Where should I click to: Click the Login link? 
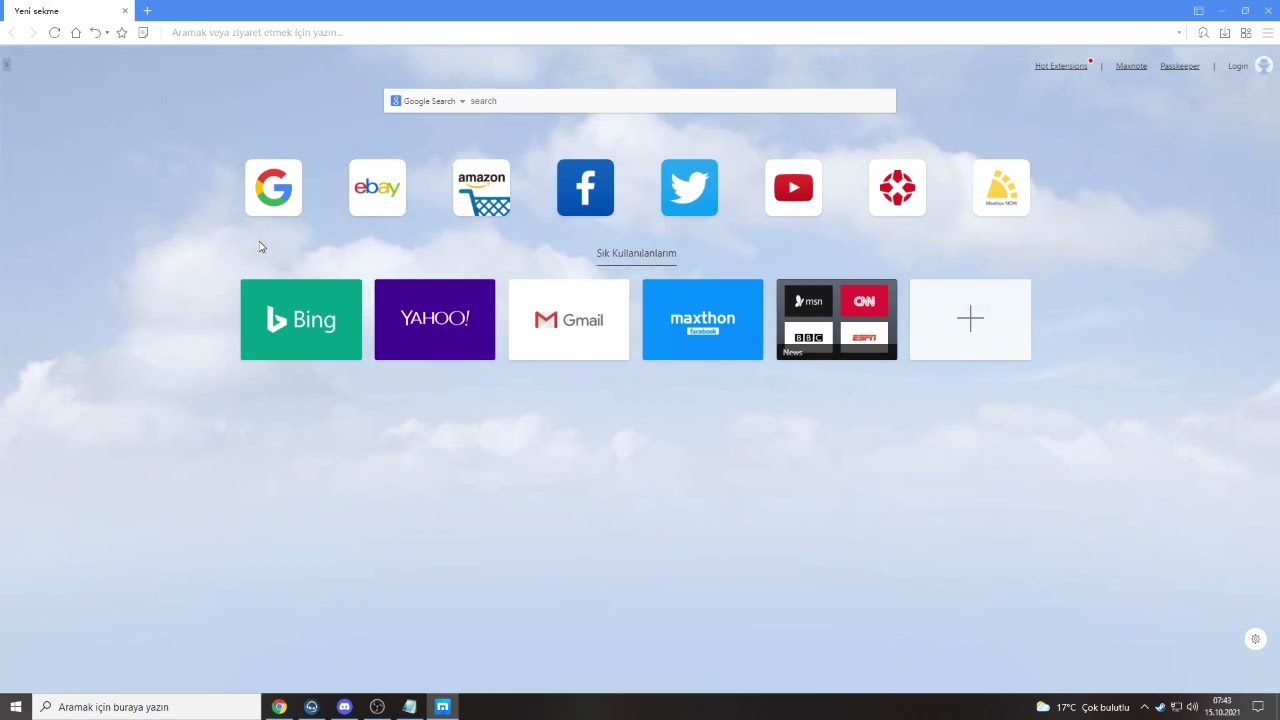(1238, 66)
